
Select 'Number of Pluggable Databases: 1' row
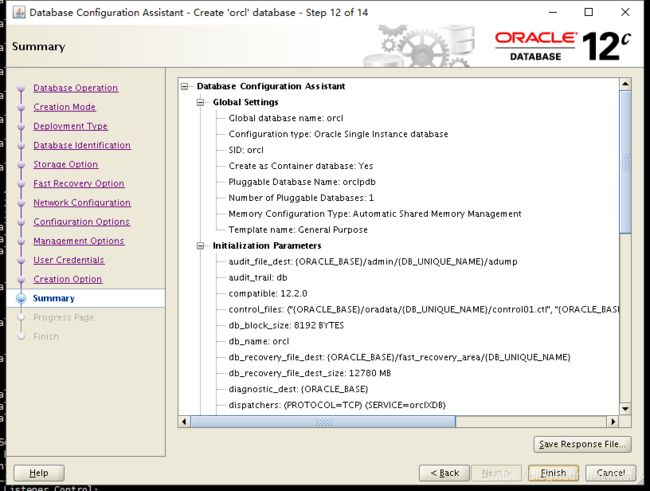(301, 198)
